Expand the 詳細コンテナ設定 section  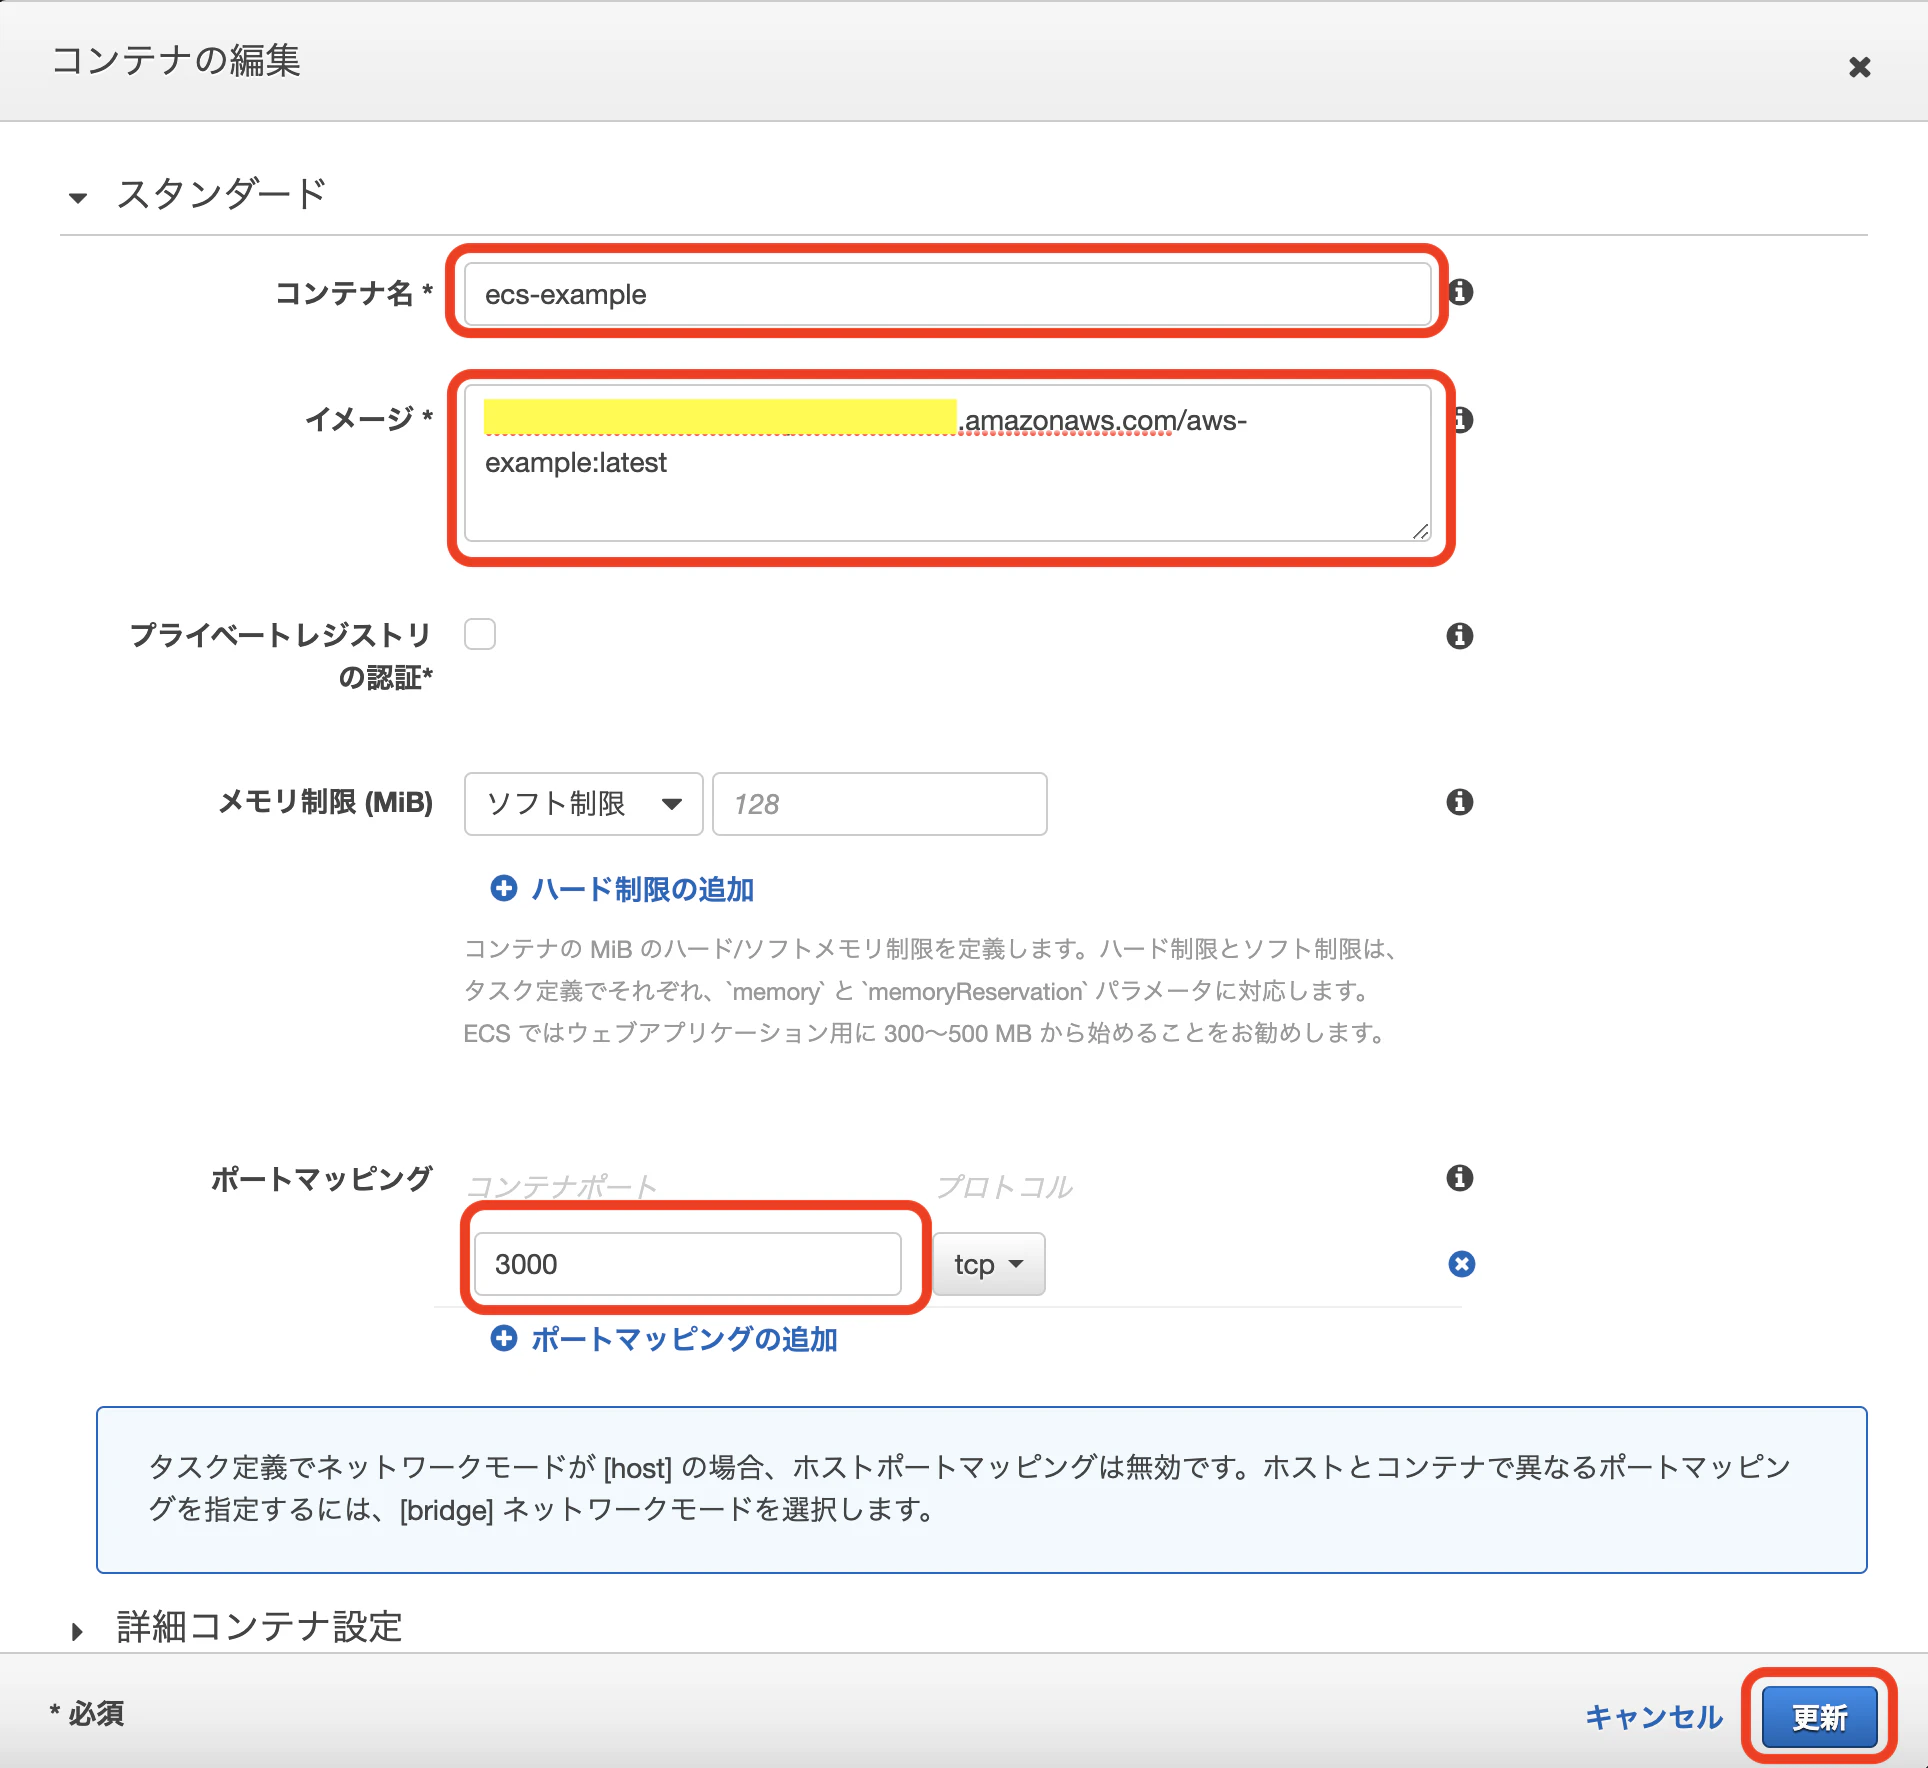78,1632
